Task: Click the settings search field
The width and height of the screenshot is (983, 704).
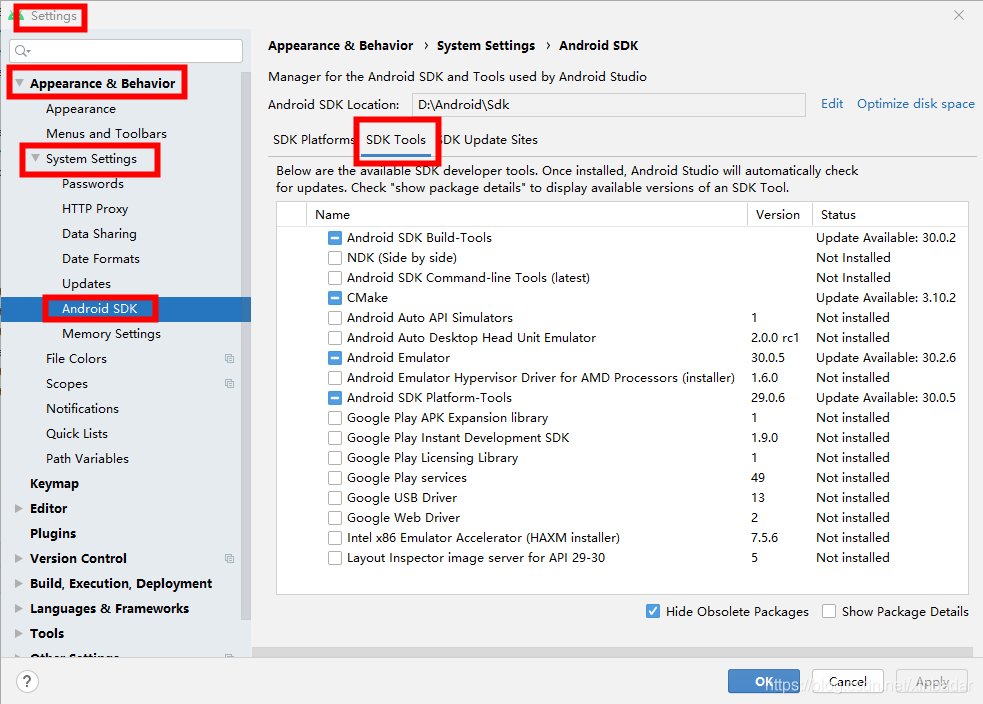Action: [126, 51]
